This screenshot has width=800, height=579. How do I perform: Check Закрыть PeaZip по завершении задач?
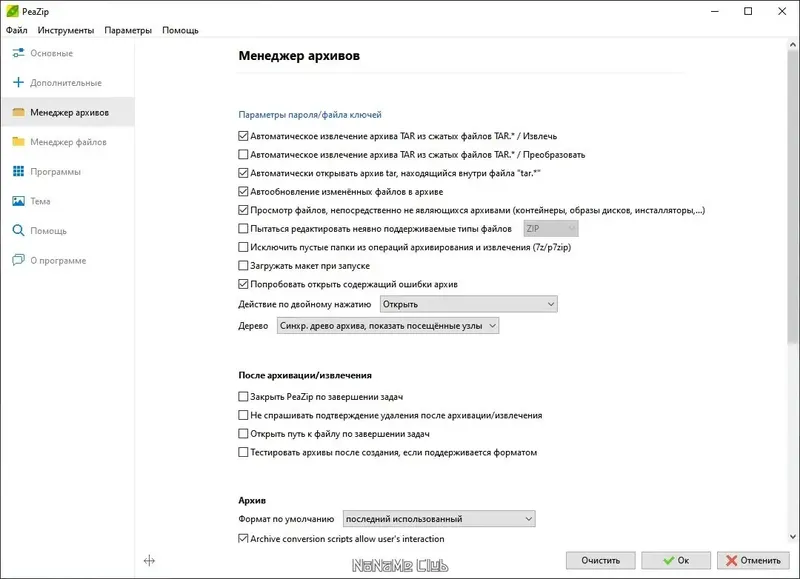click(243, 397)
